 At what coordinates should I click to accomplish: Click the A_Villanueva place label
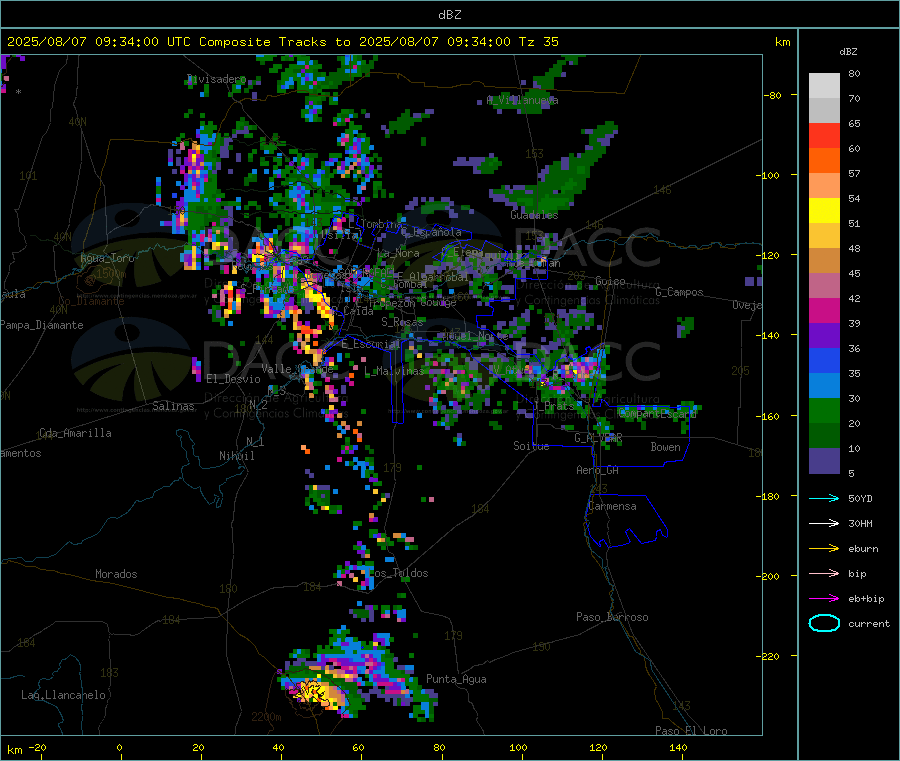click(x=522, y=100)
